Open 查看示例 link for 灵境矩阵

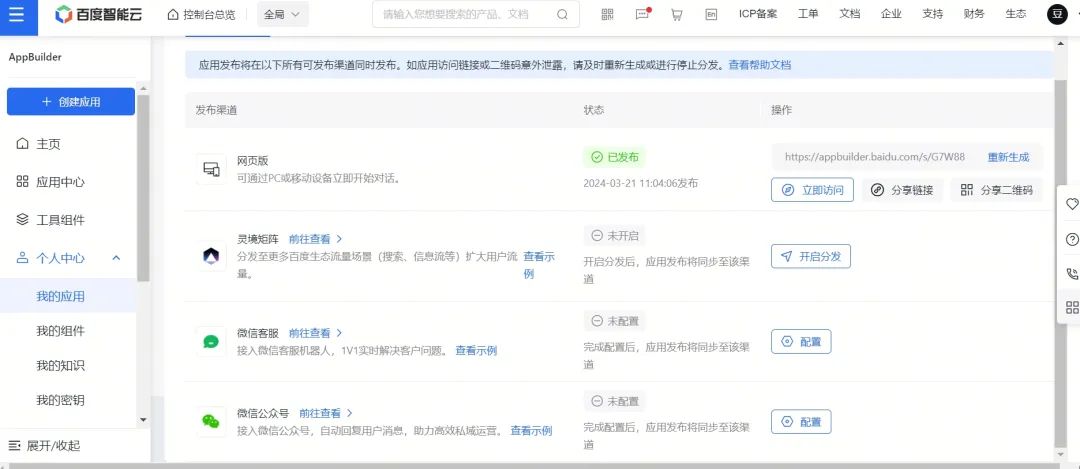tap(539, 265)
